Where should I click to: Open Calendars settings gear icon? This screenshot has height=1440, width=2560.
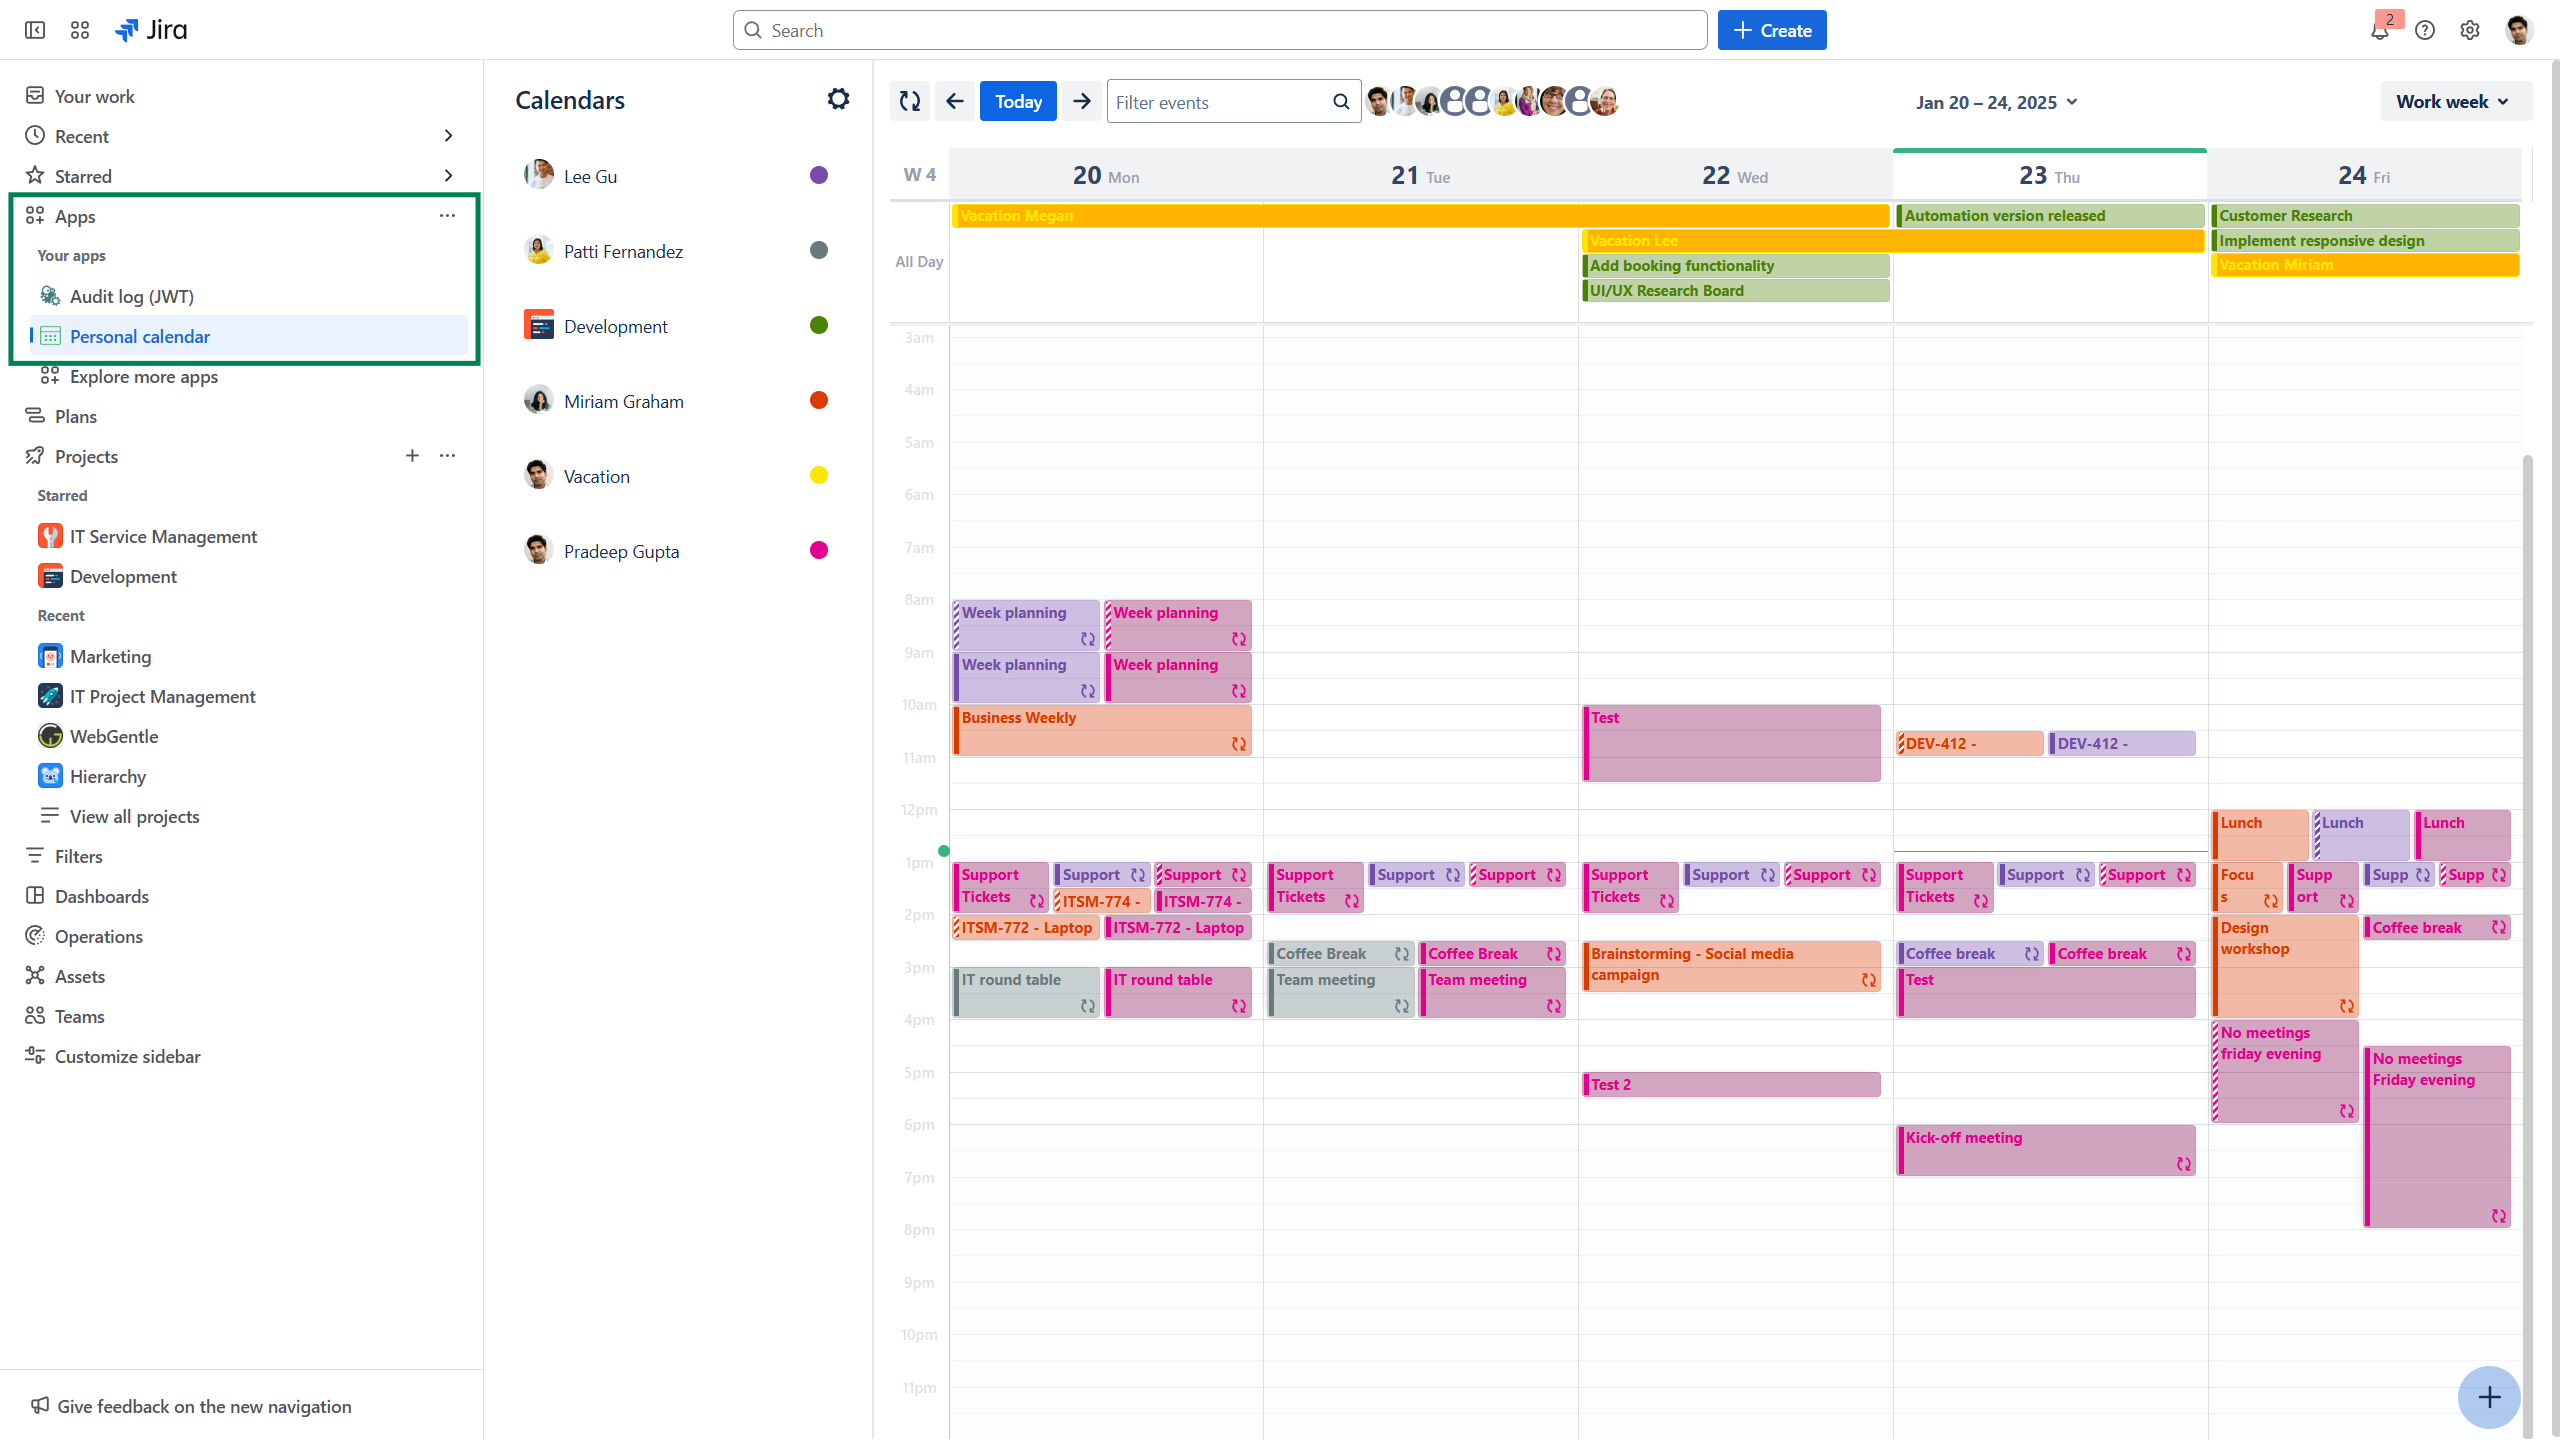pos(838,99)
